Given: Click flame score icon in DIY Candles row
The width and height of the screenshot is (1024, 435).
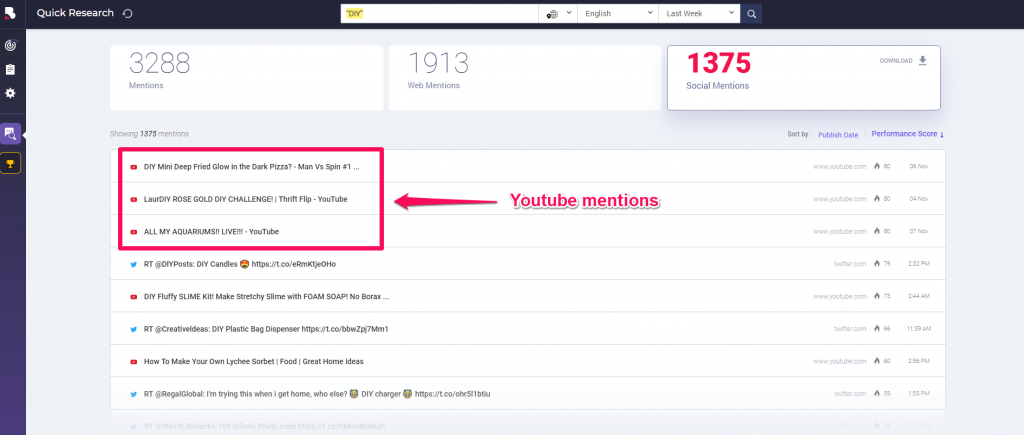Looking at the screenshot, I should click(x=877, y=263).
